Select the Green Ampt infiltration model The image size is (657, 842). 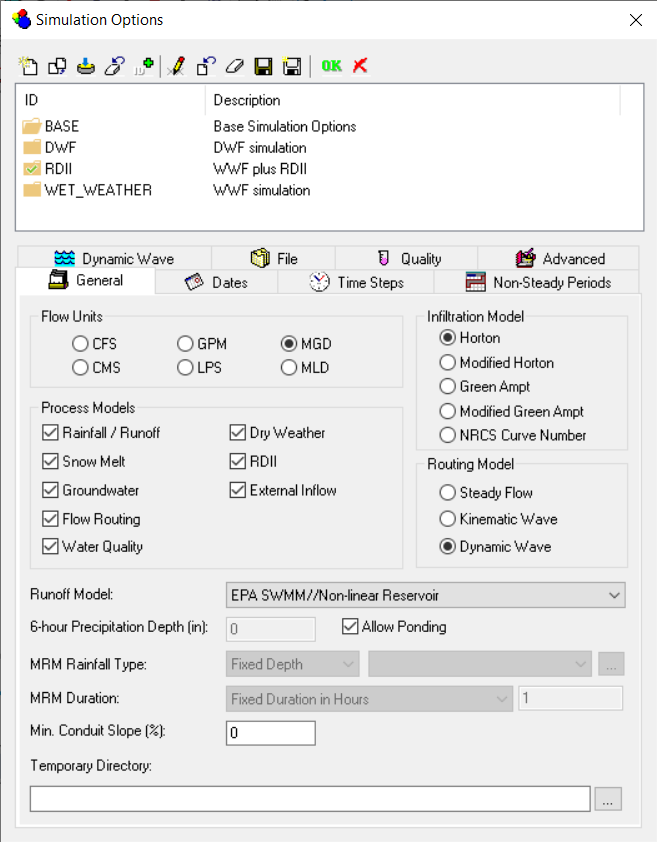447,387
